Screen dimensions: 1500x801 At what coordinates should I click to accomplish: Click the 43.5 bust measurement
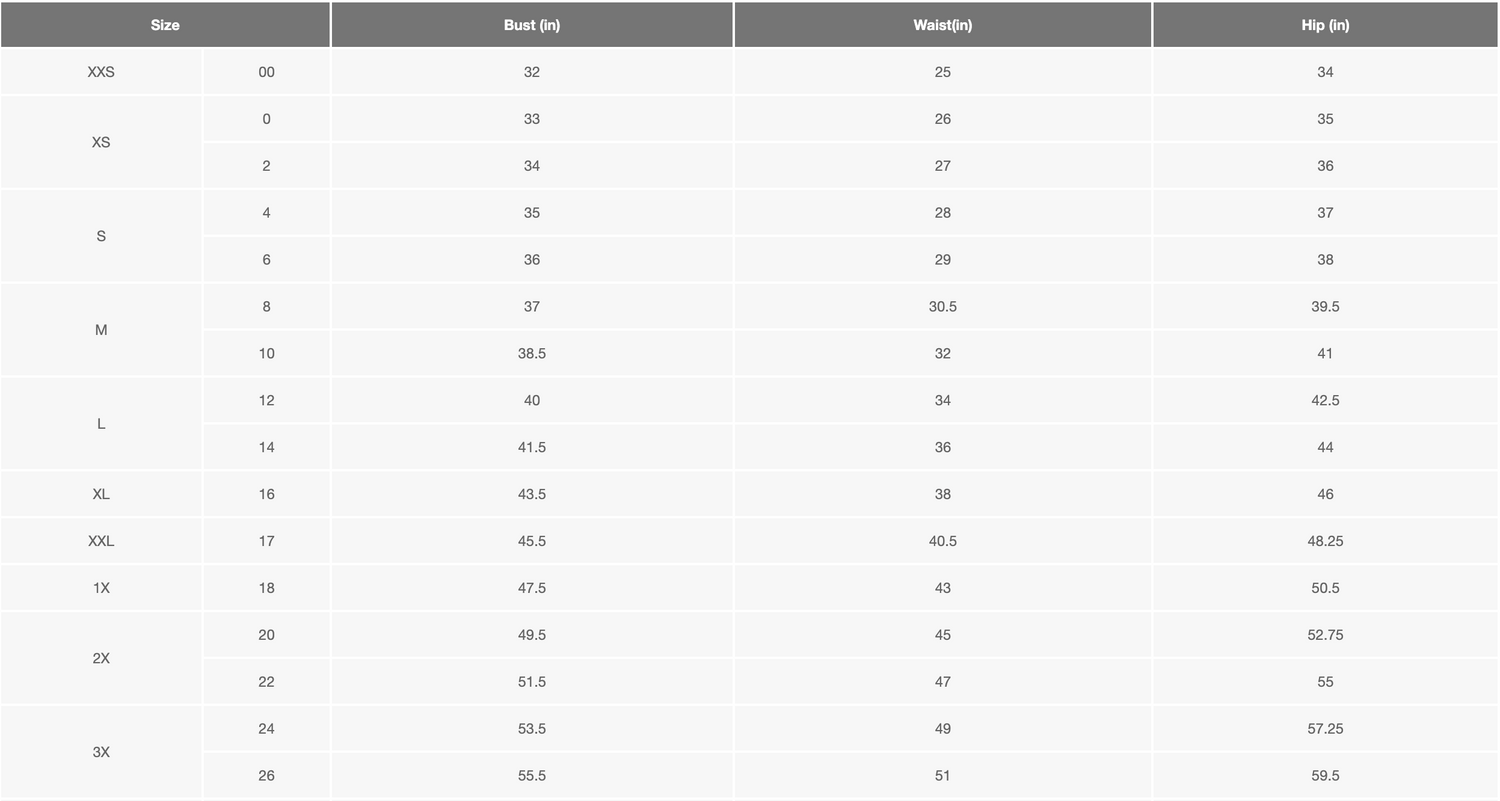click(x=531, y=494)
